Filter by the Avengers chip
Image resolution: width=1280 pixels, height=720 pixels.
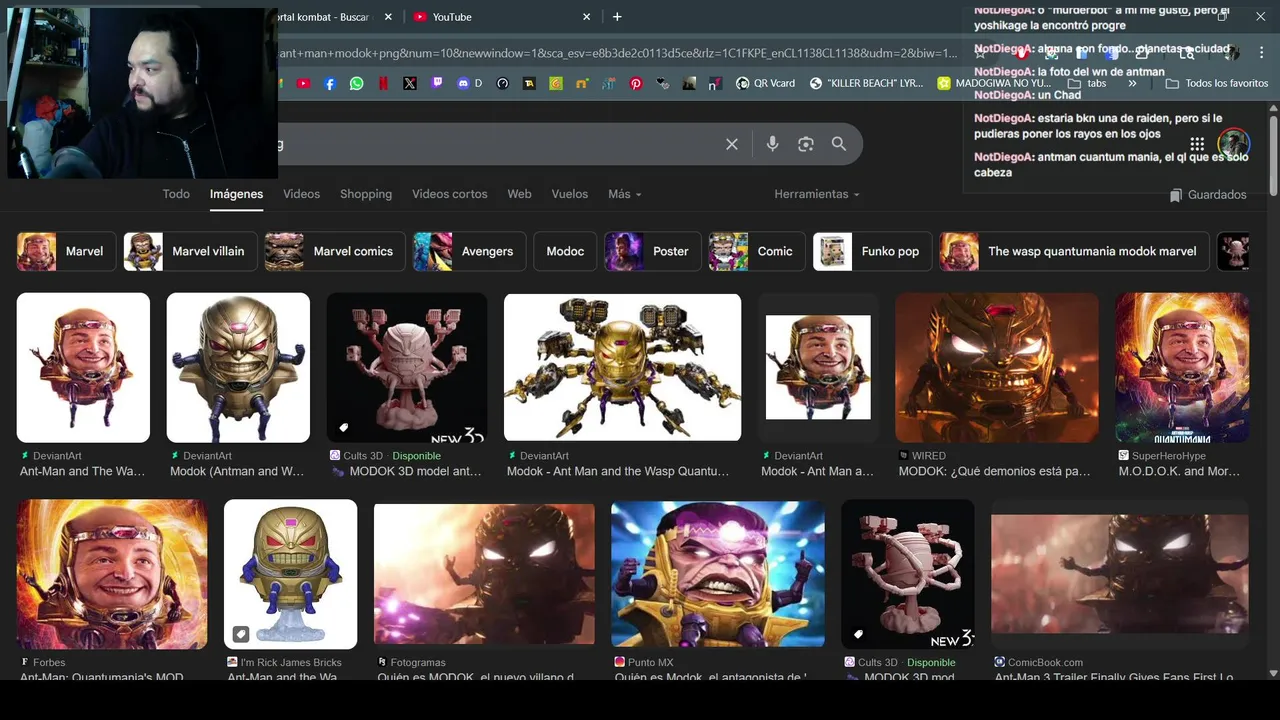(x=469, y=252)
